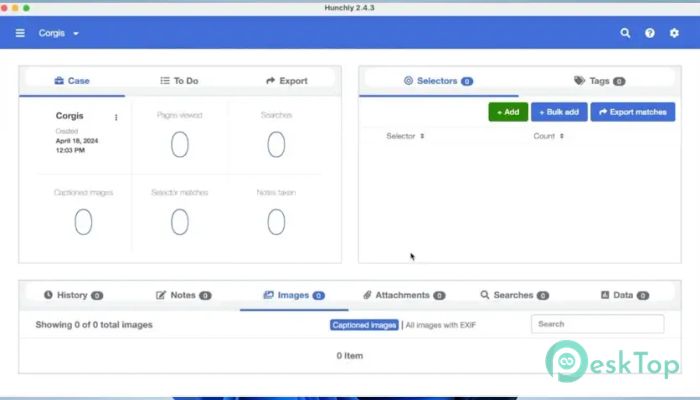700x400 pixels.
Task: Click the tags icon on Tags tab
Action: tap(579, 81)
